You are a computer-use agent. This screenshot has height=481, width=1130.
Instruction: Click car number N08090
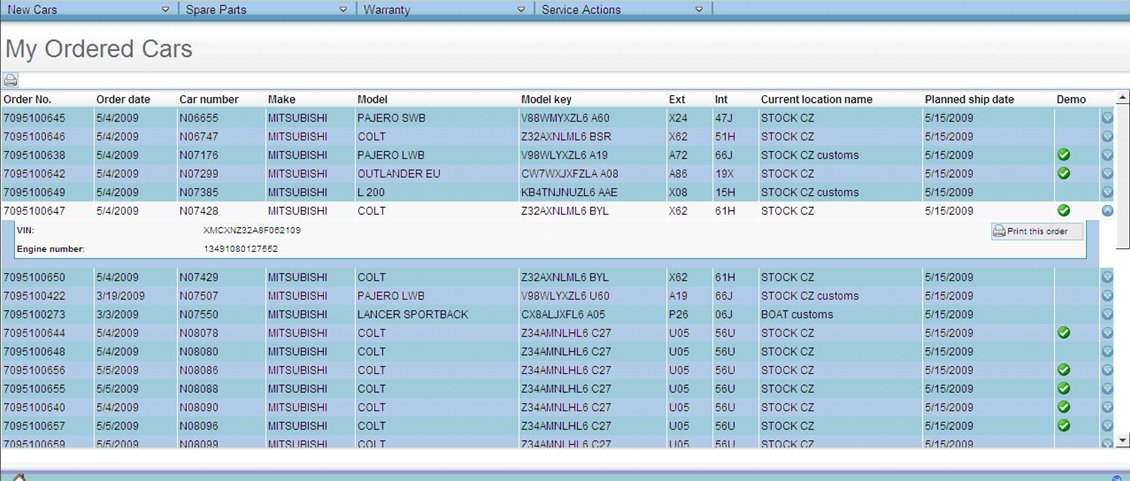click(x=199, y=407)
